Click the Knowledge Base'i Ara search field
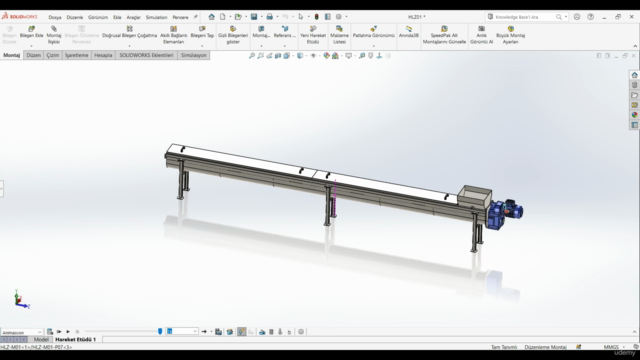Image resolution: width=640 pixels, height=360 pixels. 525,17
